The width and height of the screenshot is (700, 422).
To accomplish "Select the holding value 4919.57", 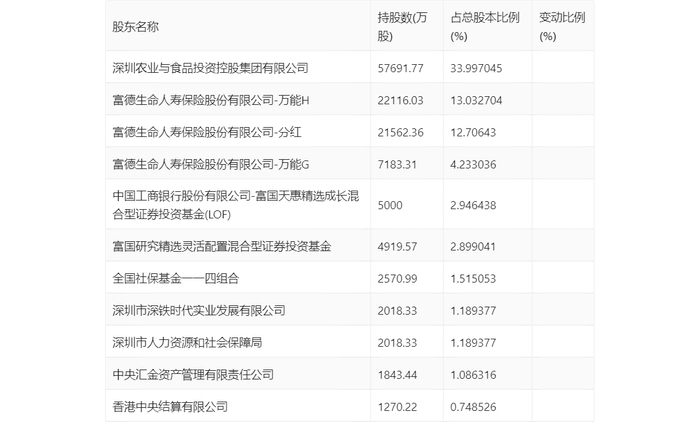I will (397, 247).
